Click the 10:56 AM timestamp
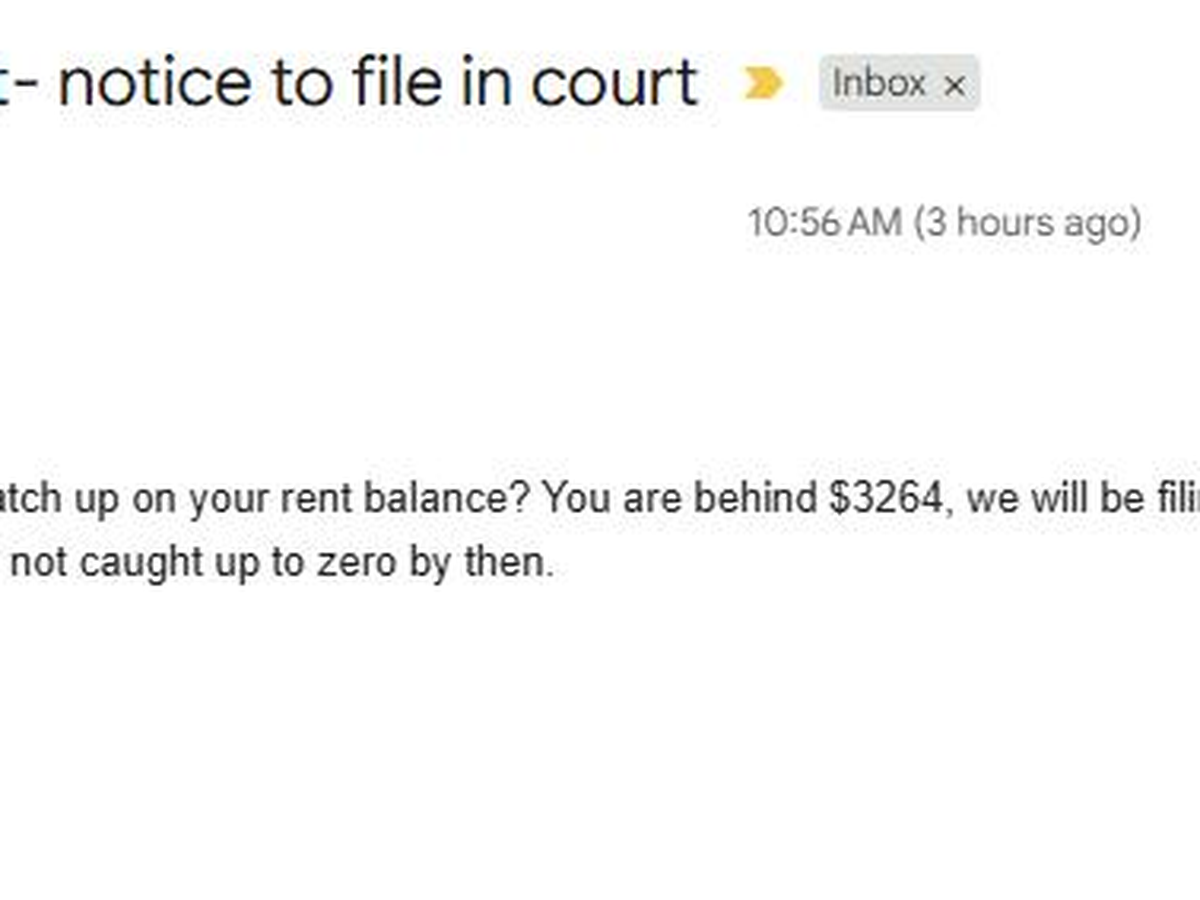 (x=825, y=222)
